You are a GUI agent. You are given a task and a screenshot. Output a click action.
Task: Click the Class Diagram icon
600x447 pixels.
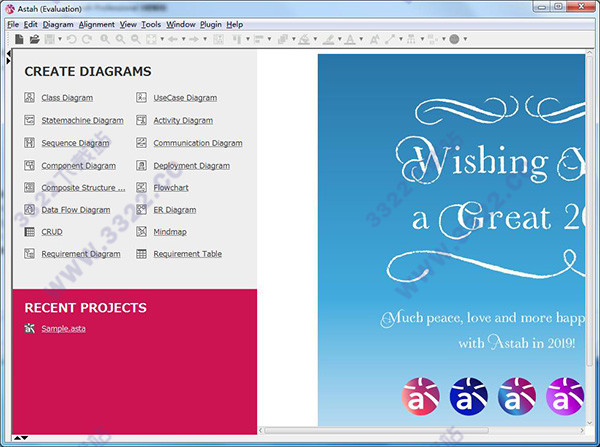(29, 98)
